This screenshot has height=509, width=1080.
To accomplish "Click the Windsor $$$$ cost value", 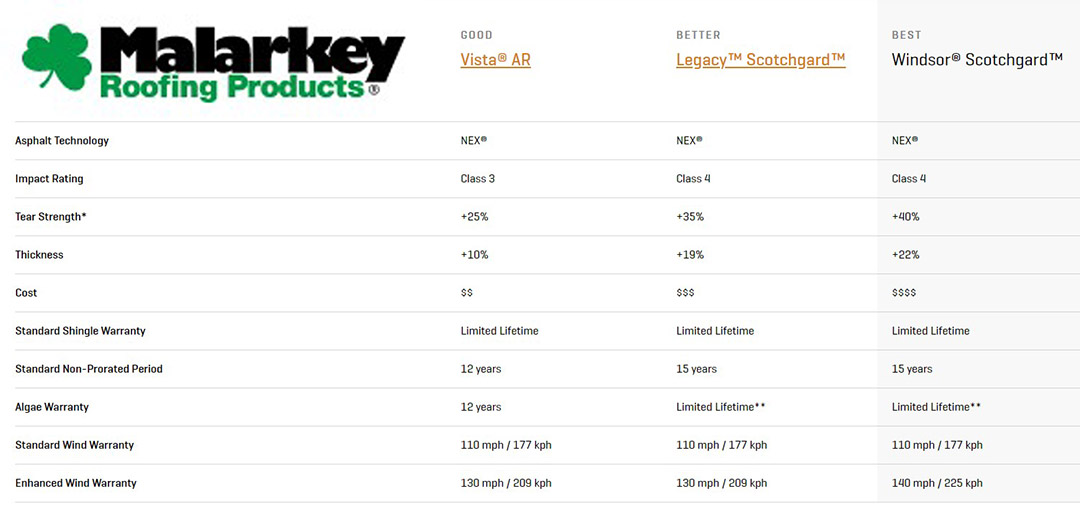I will click(x=904, y=293).
